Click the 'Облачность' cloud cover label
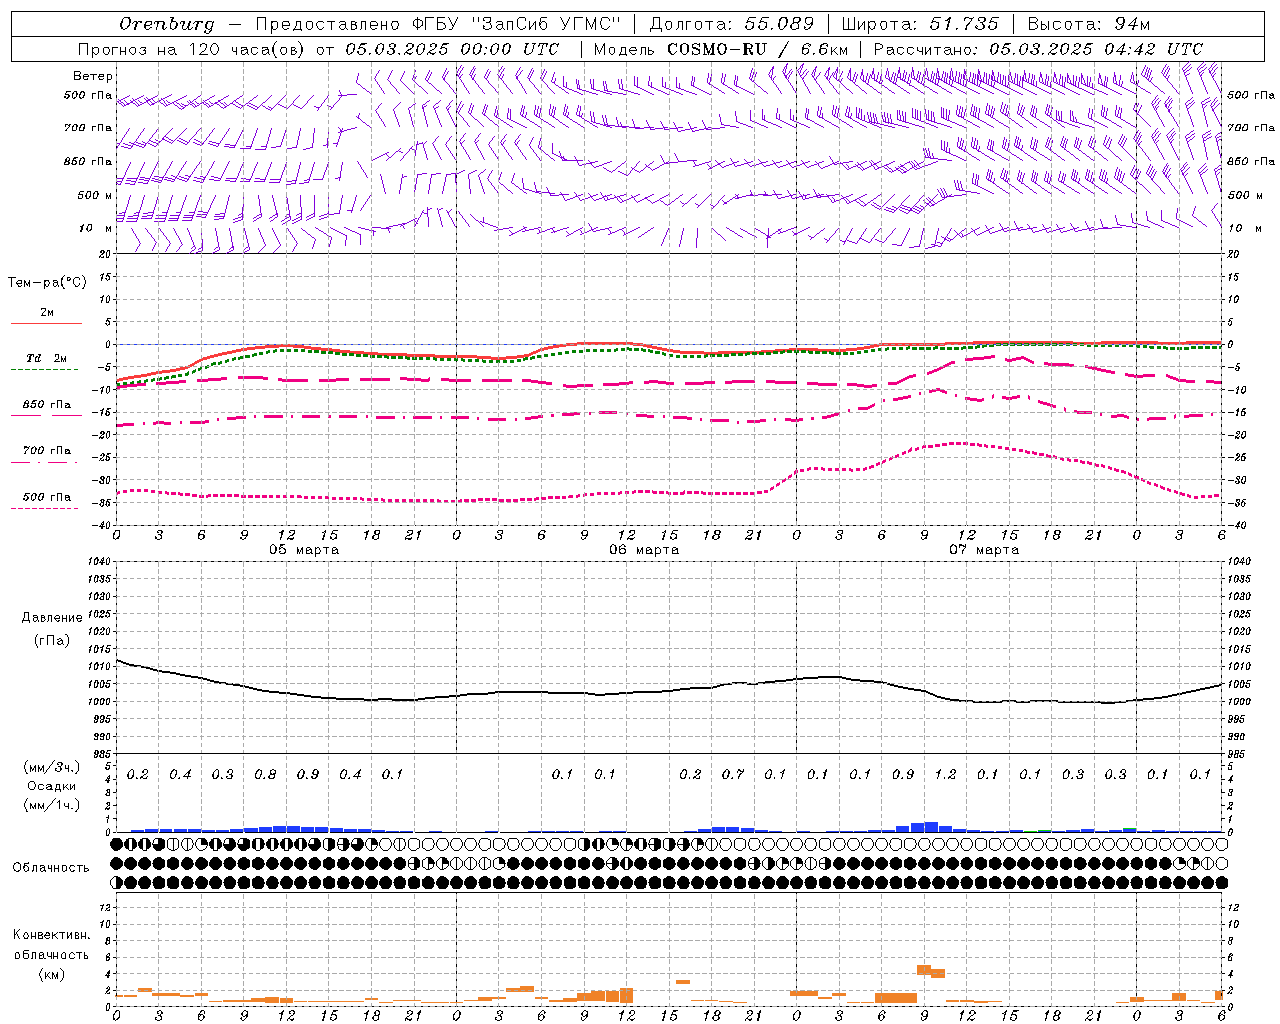 click(x=51, y=867)
